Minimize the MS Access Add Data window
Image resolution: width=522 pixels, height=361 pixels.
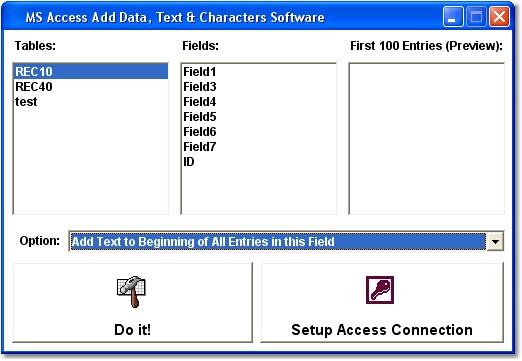pos(453,17)
